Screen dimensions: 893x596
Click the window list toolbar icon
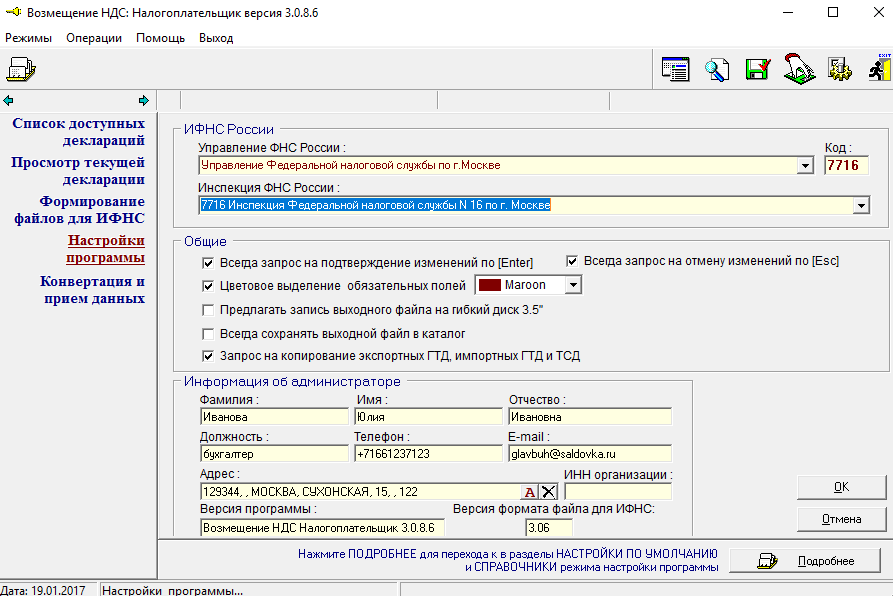coord(677,69)
